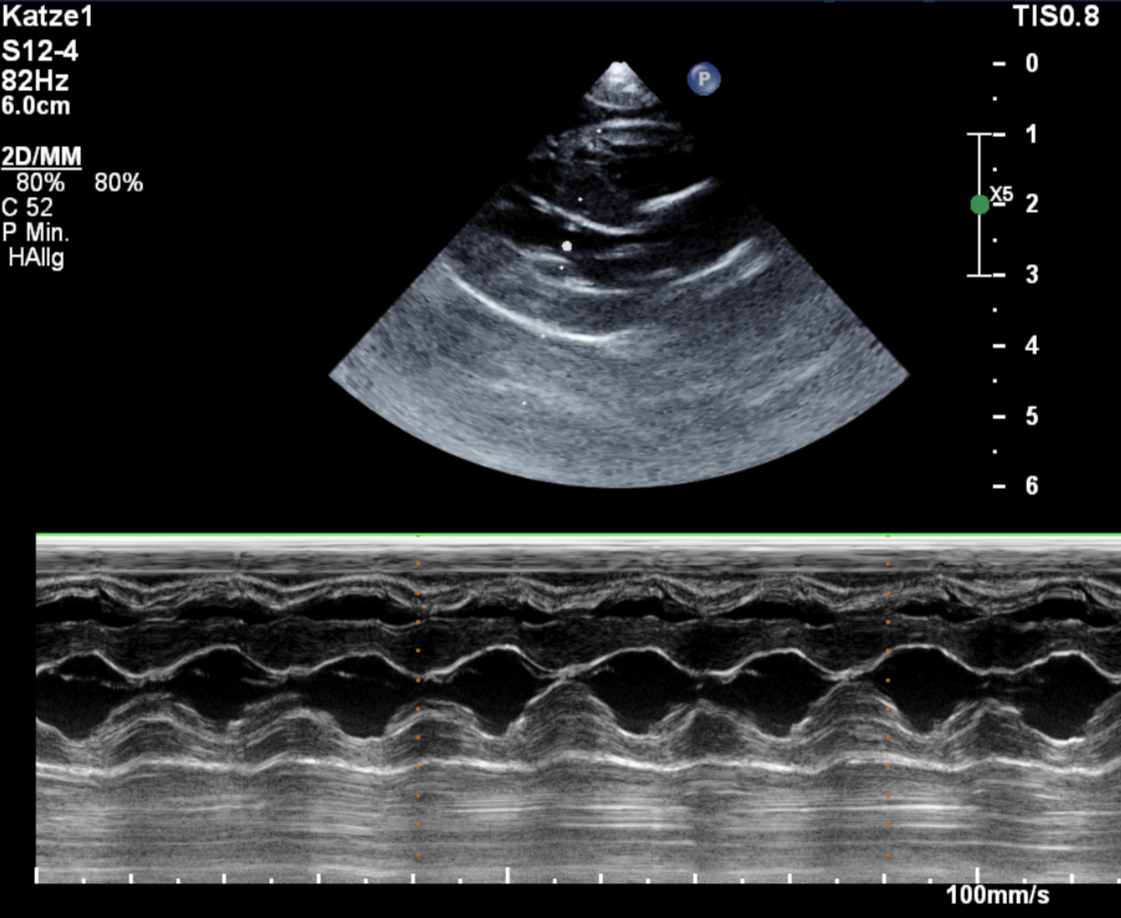1121x918 pixels.
Task: Select the 6.0cm depth readout
Action: coord(36,106)
